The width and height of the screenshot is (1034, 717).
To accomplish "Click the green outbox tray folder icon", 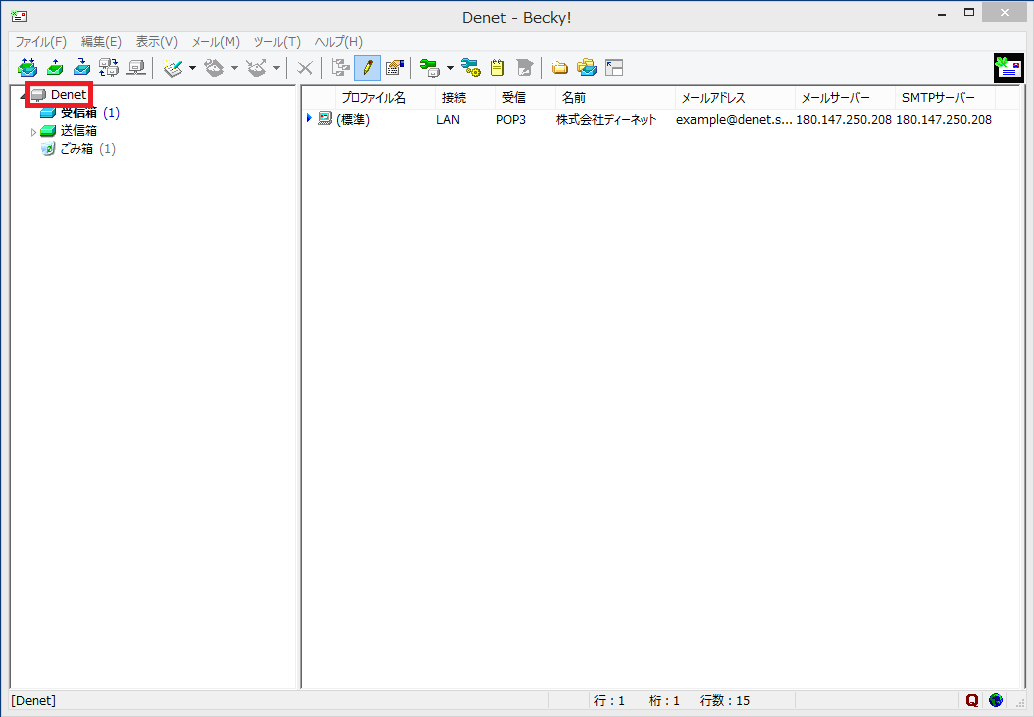I will pos(47,131).
